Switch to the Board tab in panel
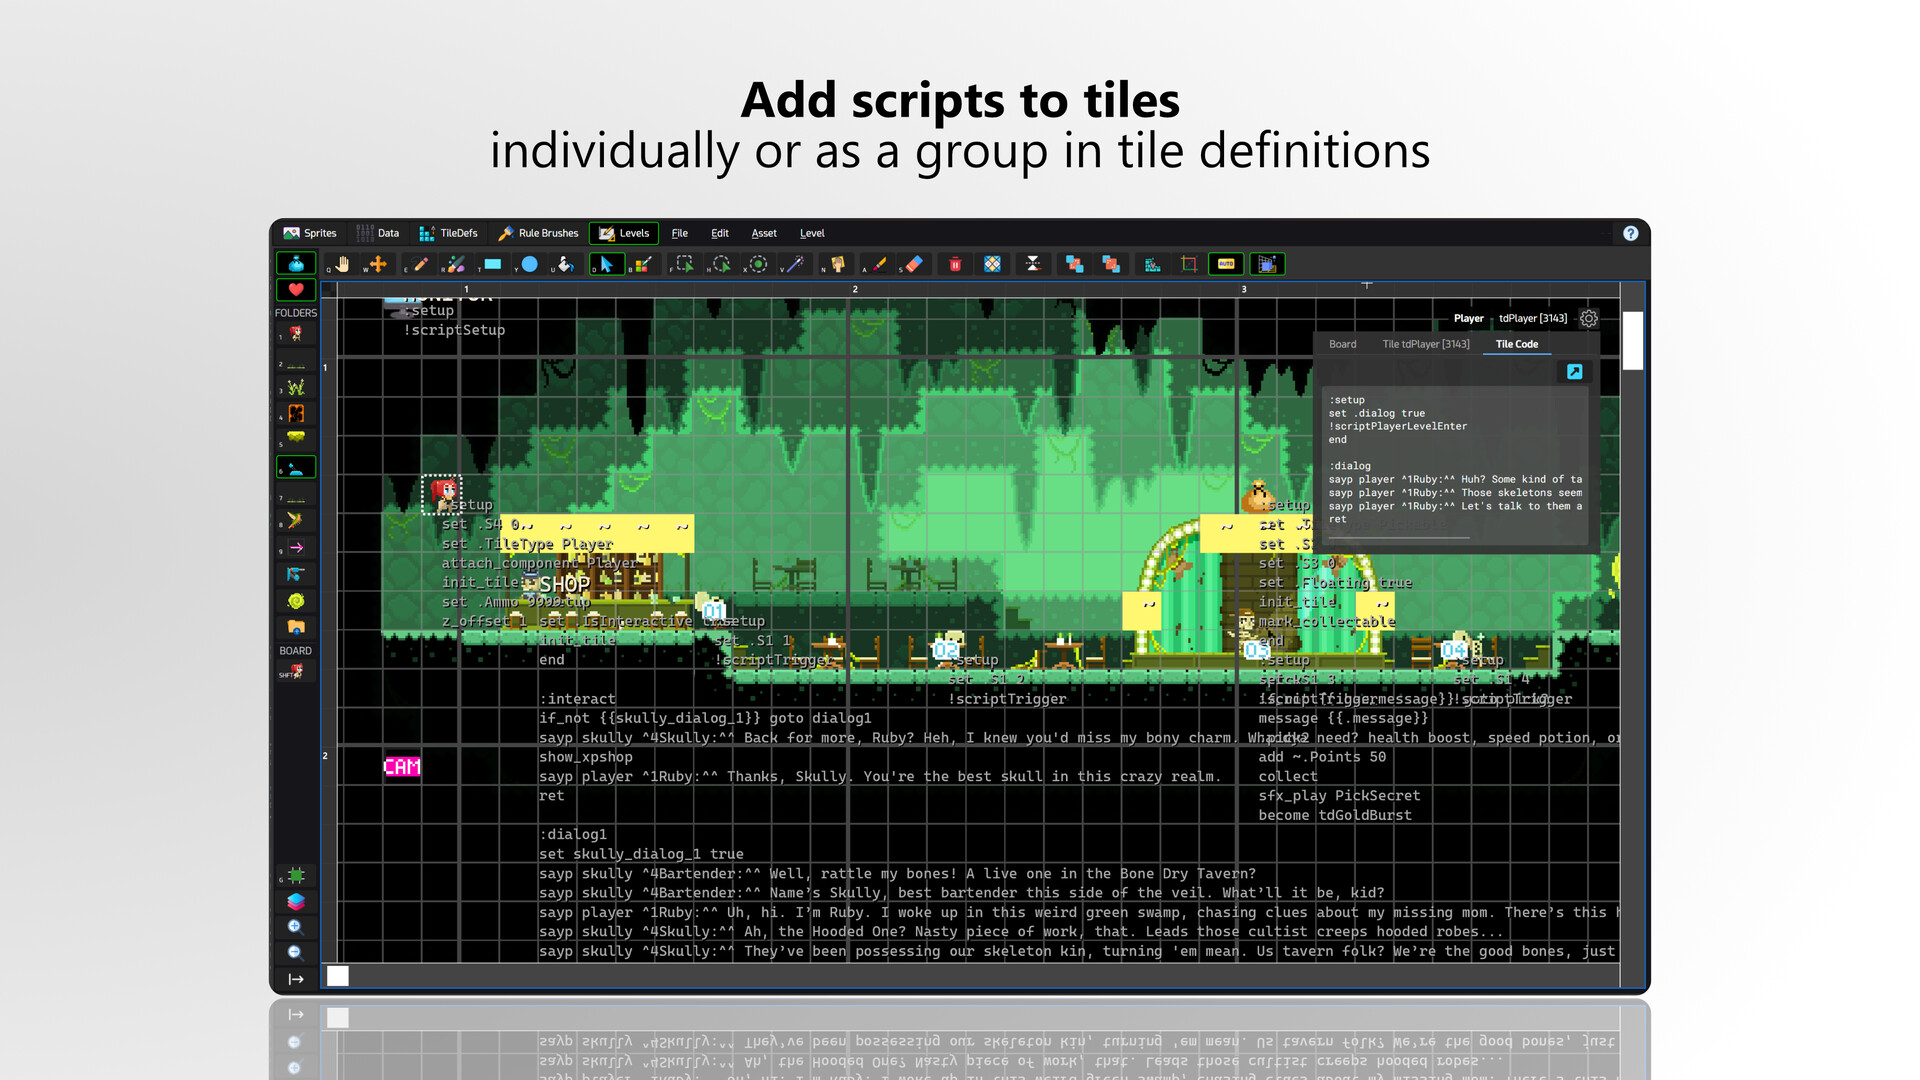 [1342, 344]
